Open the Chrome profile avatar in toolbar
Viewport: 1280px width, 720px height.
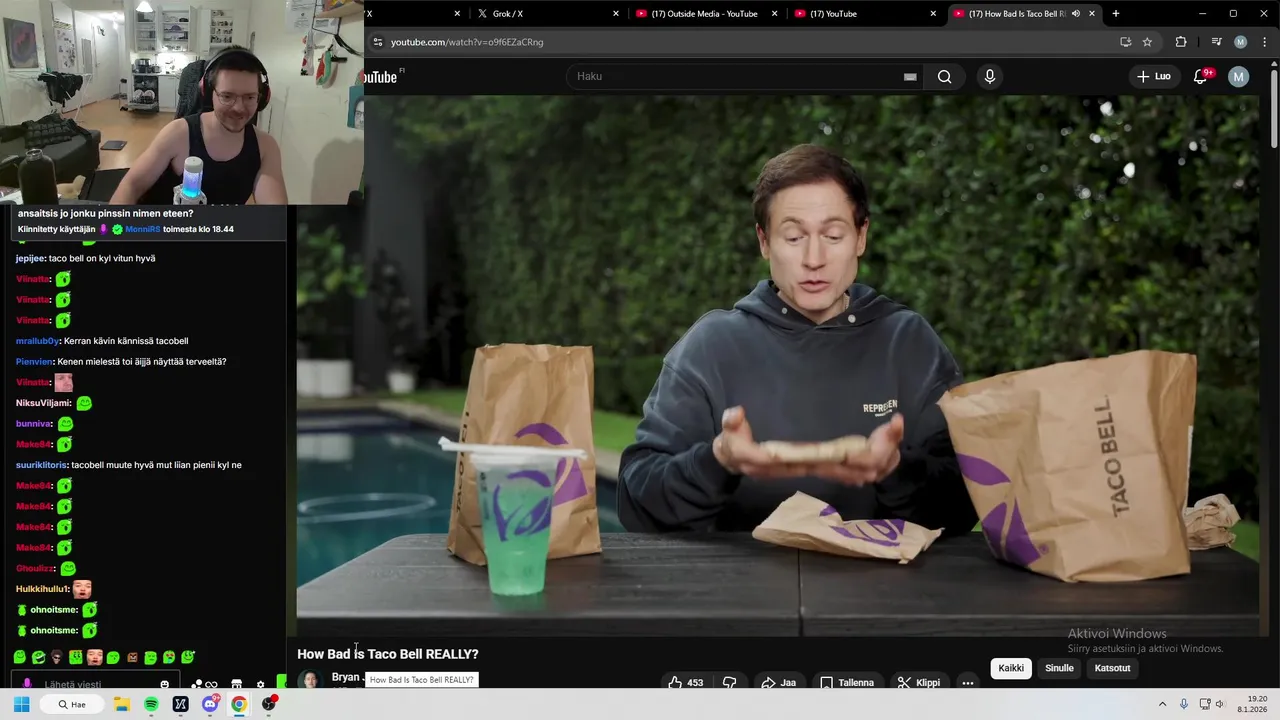(1240, 42)
